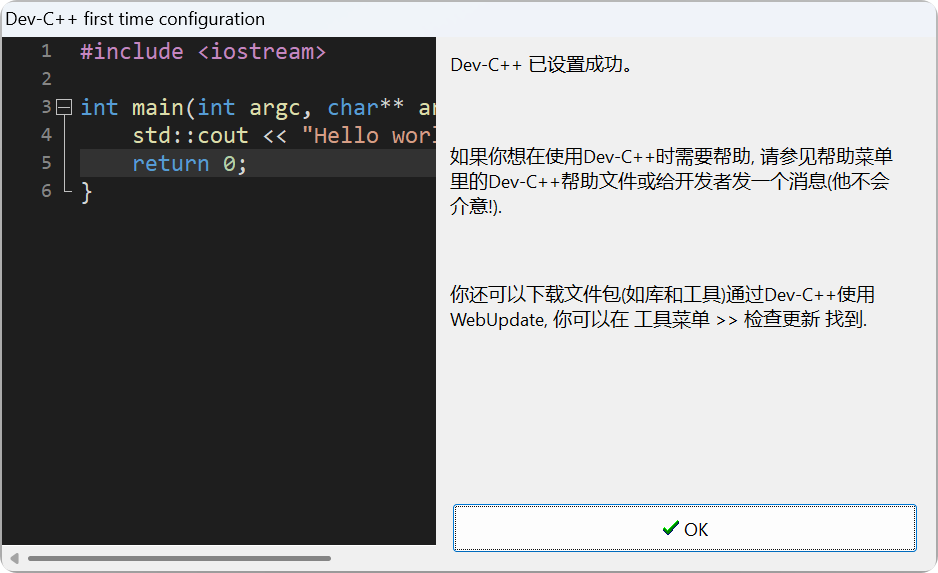The width and height of the screenshot is (938, 573).
Task: Confirm setup with the OK button
Action: (684, 528)
